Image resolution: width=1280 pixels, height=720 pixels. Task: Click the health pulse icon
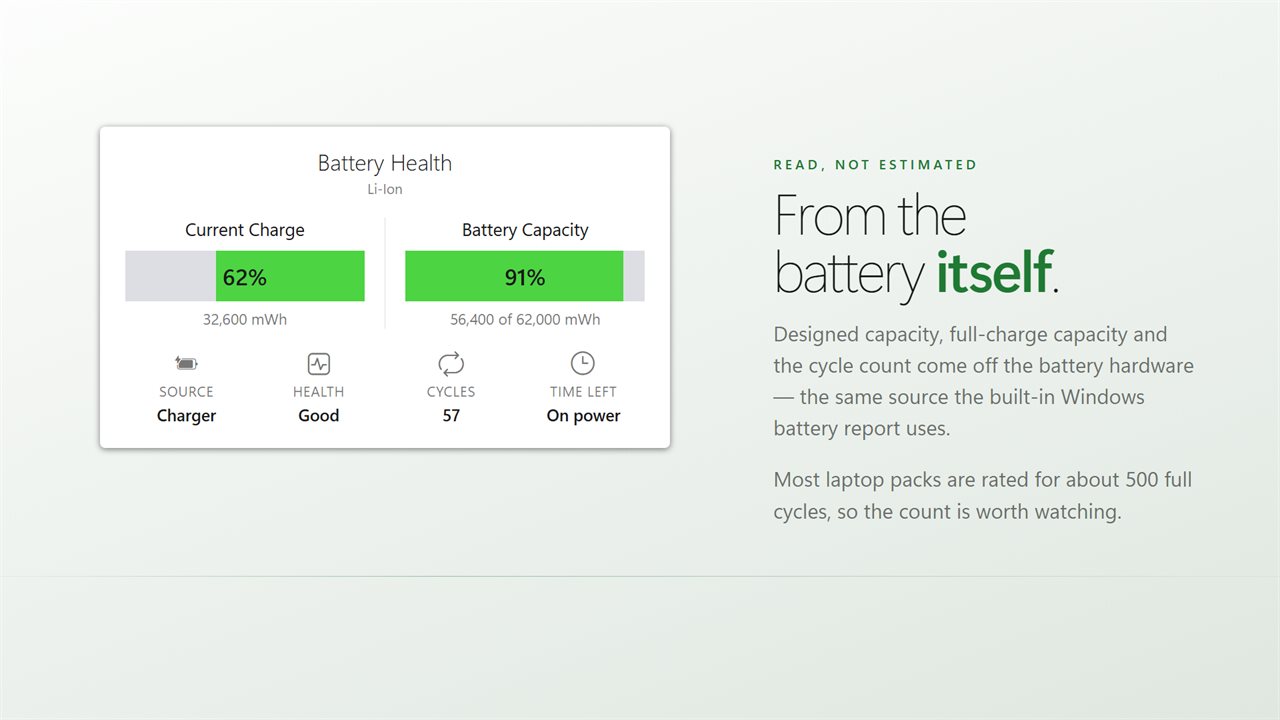[x=319, y=364]
